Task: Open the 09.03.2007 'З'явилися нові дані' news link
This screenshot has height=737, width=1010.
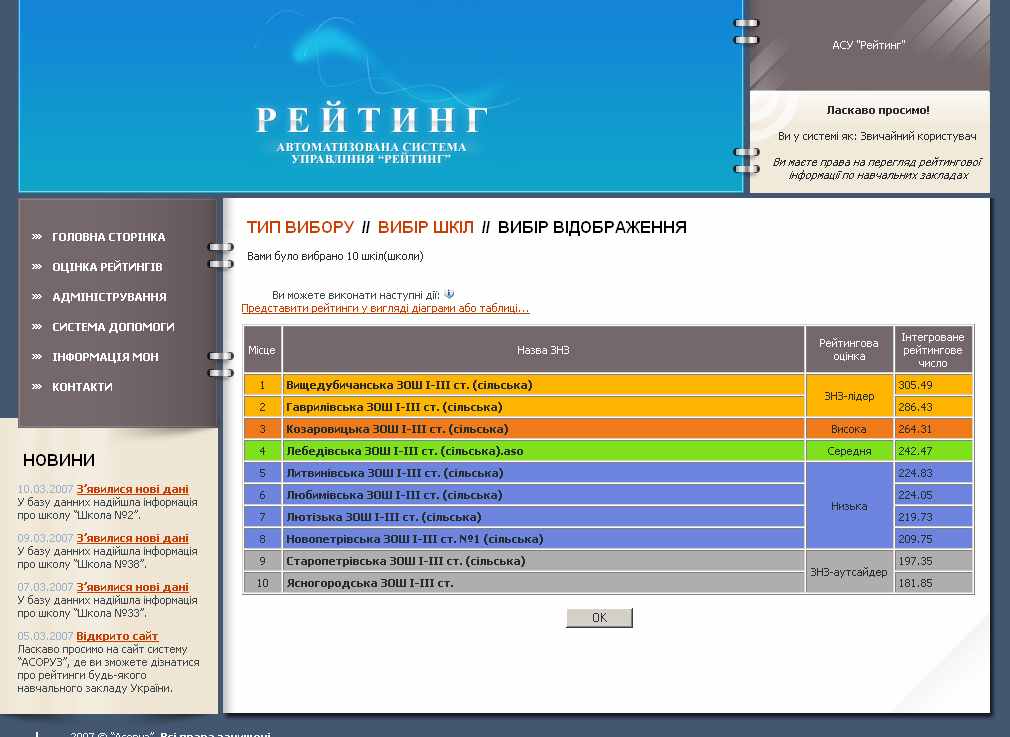Action: 132,538
